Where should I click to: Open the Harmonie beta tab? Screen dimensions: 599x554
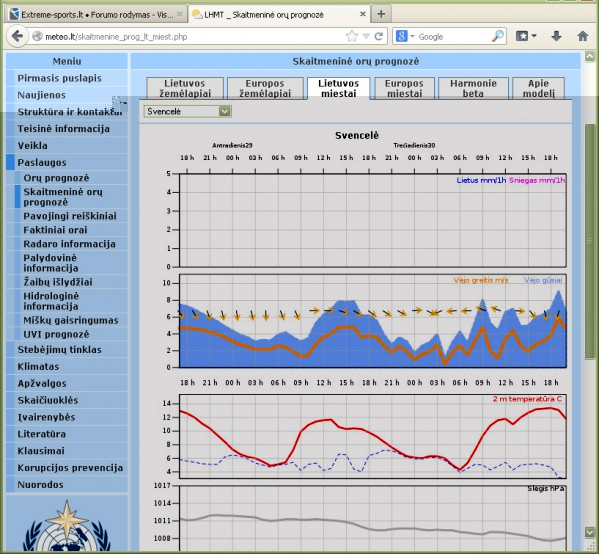[473, 88]
